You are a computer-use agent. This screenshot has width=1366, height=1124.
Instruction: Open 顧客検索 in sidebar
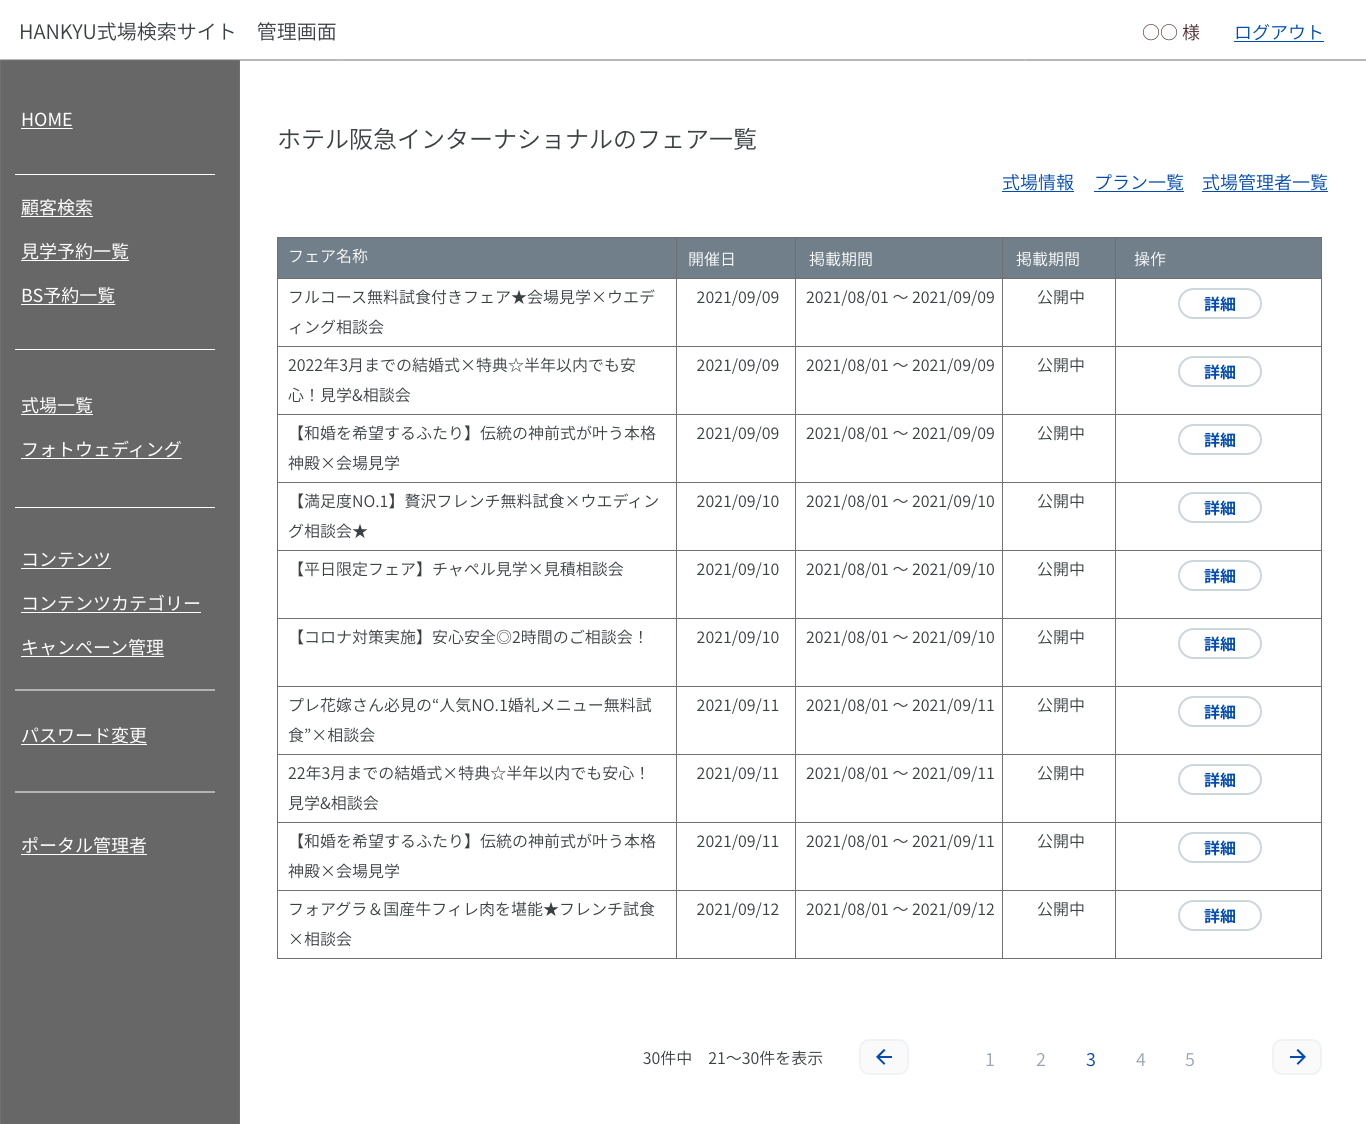click(57, 208)
